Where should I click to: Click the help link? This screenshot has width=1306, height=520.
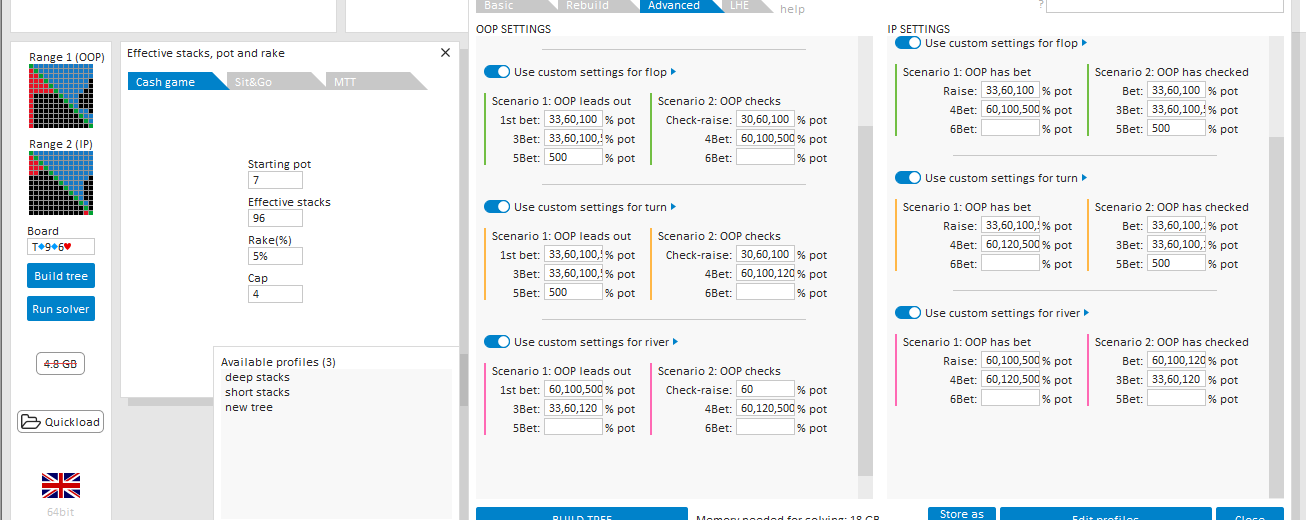(792, 9)
